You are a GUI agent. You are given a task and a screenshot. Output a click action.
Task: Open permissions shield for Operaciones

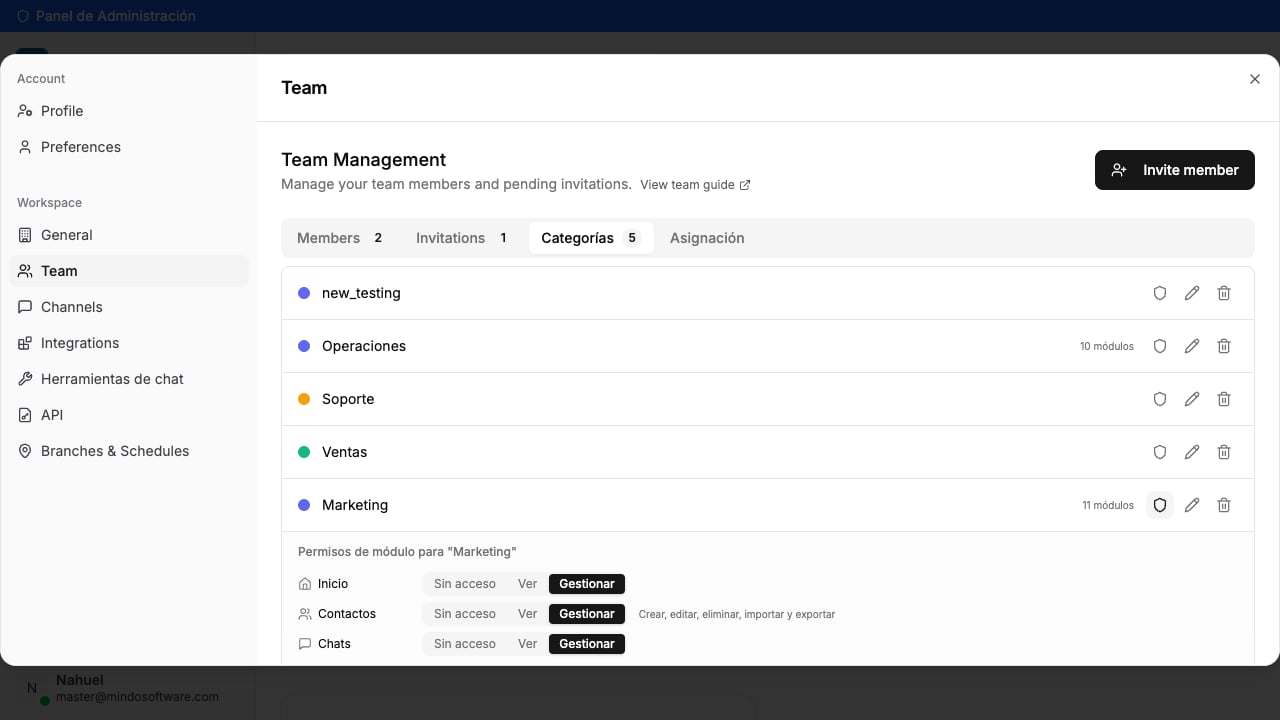pos(1160,346)
